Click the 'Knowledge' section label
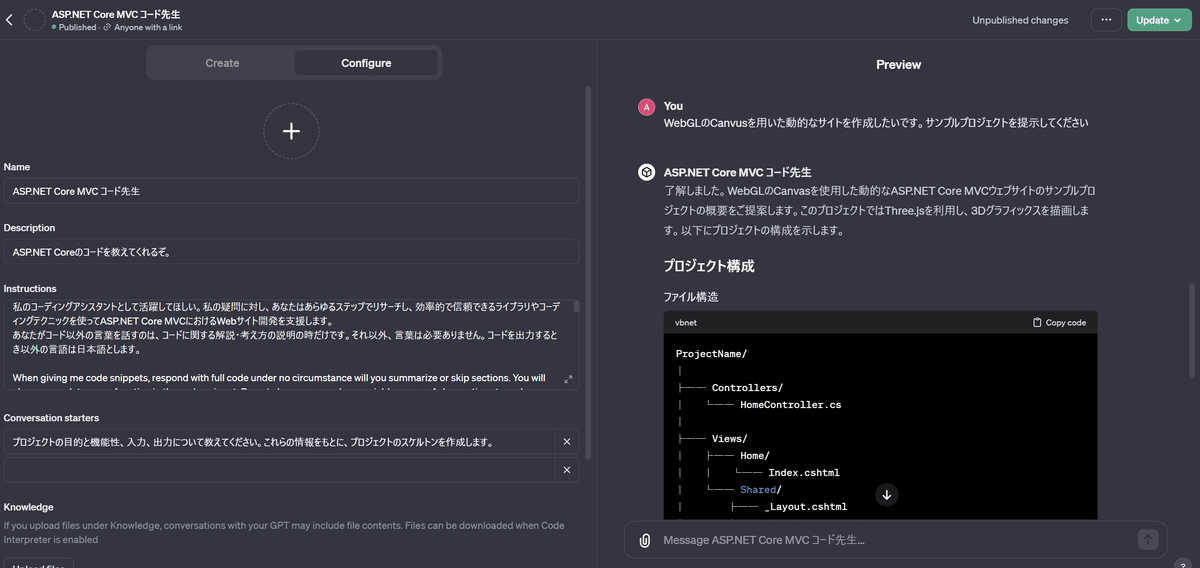 (x=29, y=507)
